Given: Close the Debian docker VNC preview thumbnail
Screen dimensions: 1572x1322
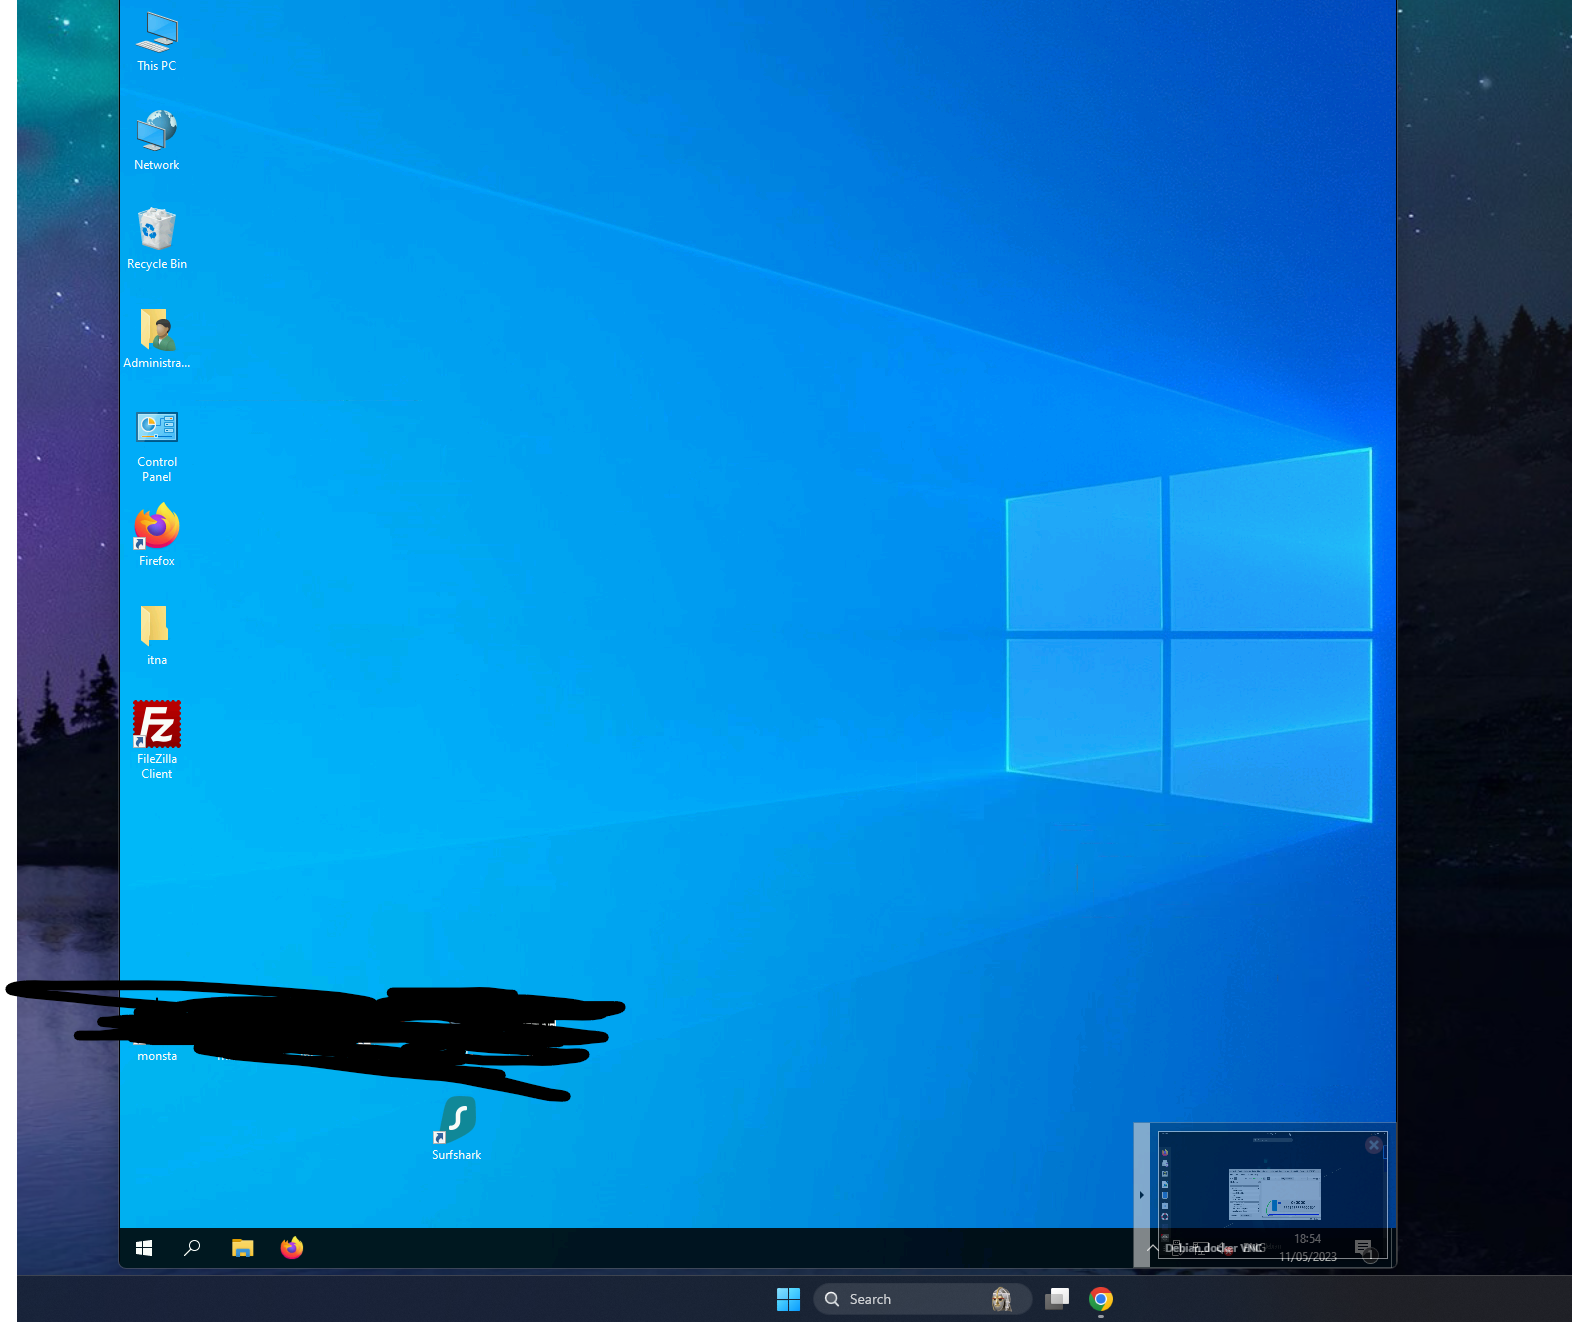Looking at the screenshot, I should point(1374,1145).
